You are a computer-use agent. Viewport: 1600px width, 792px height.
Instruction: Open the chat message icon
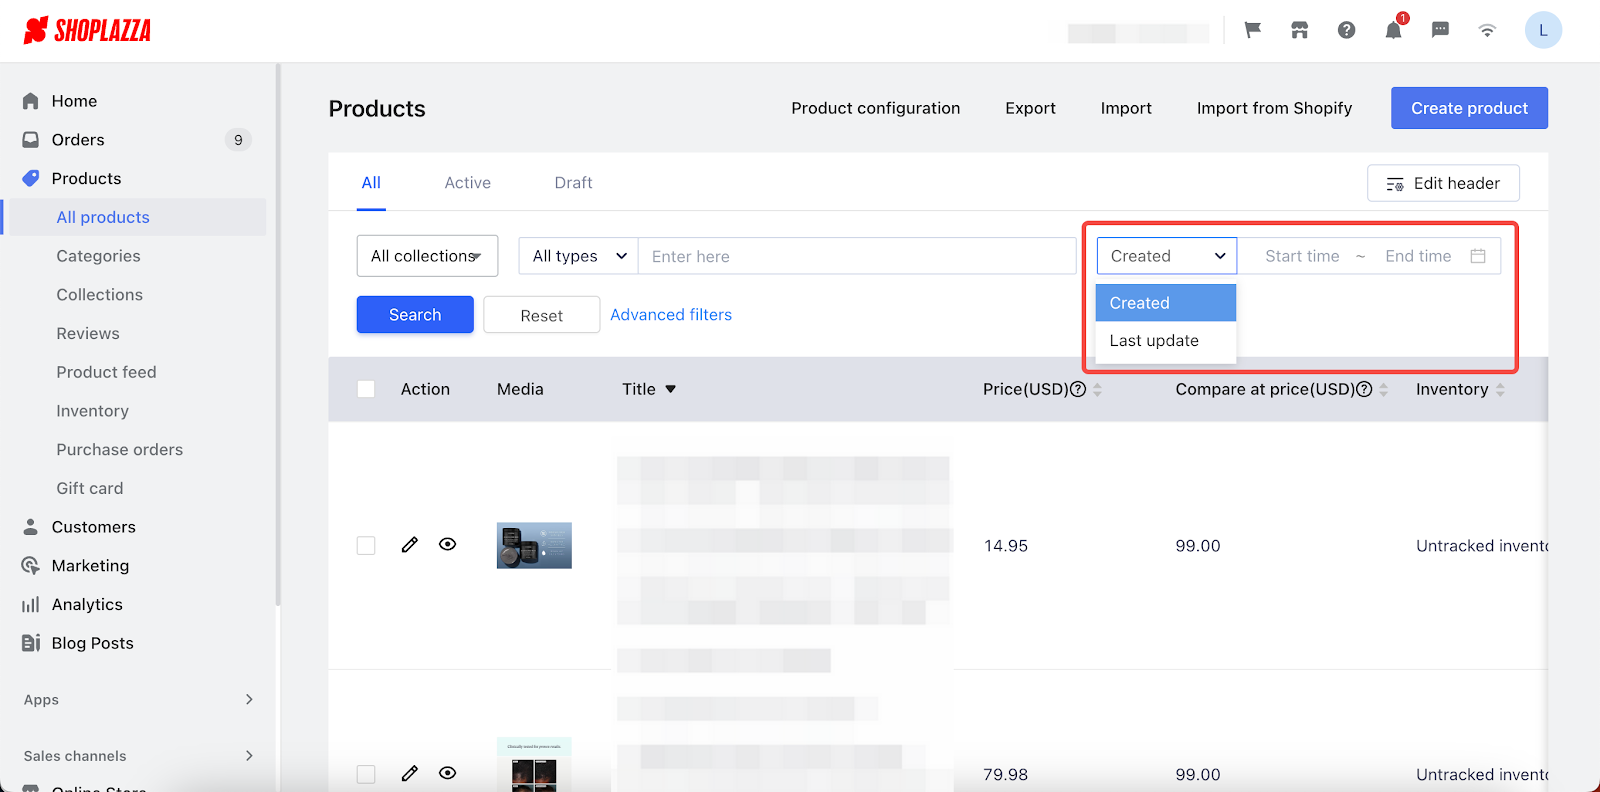[x=1440, y=30]
